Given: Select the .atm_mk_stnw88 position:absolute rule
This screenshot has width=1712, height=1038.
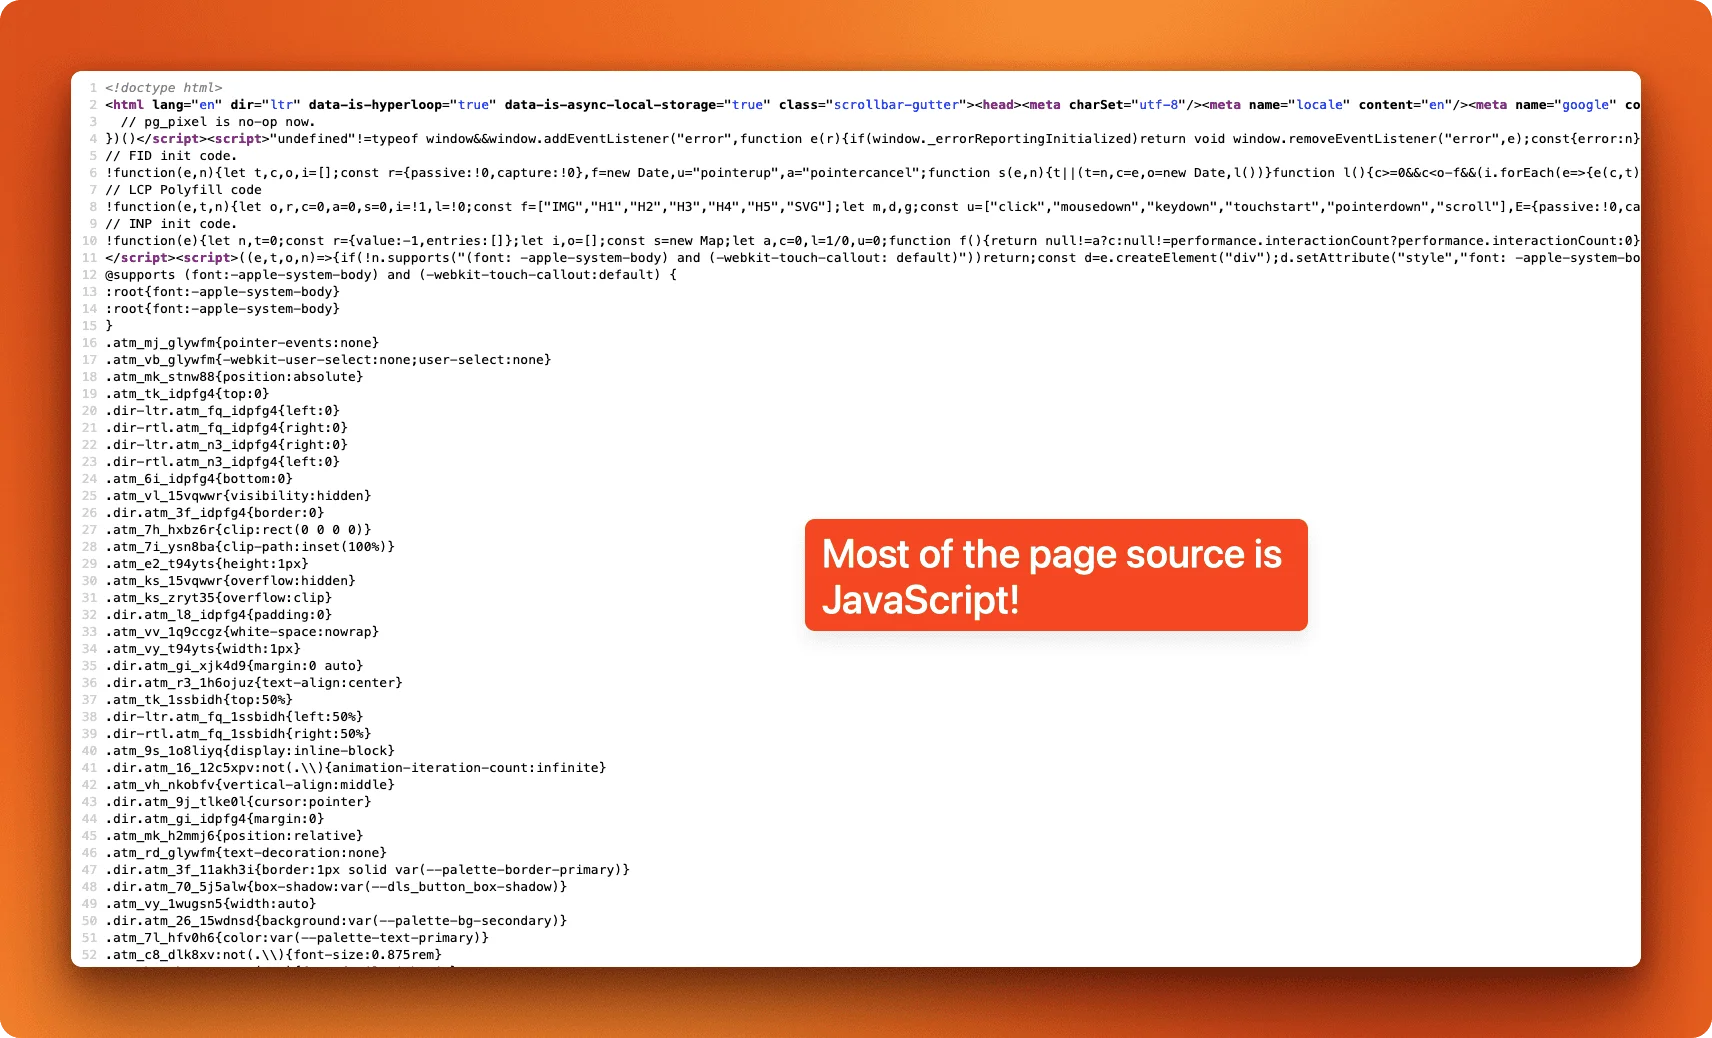Looking at the screenshot, I should (232, 377).
